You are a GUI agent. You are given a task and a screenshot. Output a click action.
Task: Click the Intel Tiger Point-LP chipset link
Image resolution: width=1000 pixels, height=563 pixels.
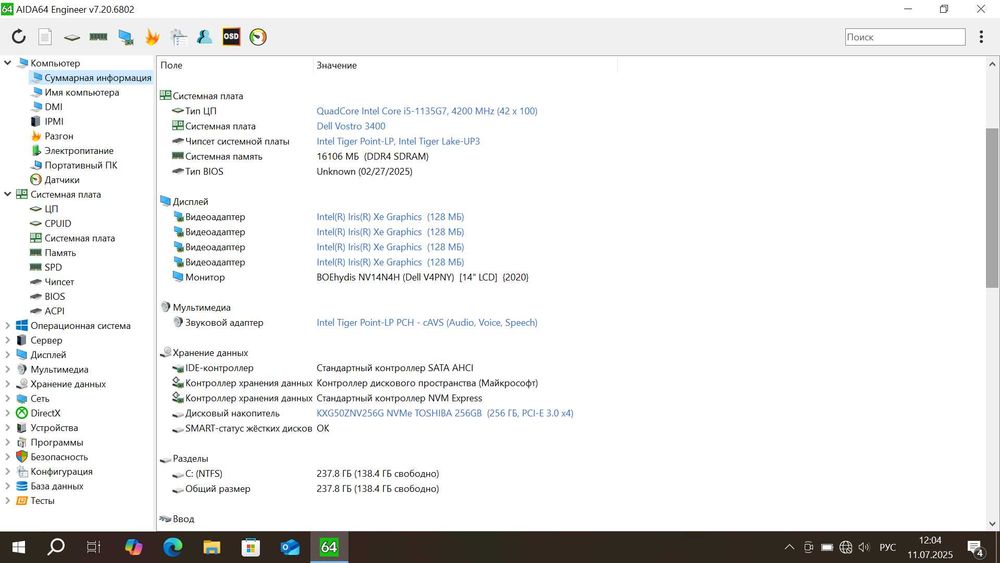398,142
